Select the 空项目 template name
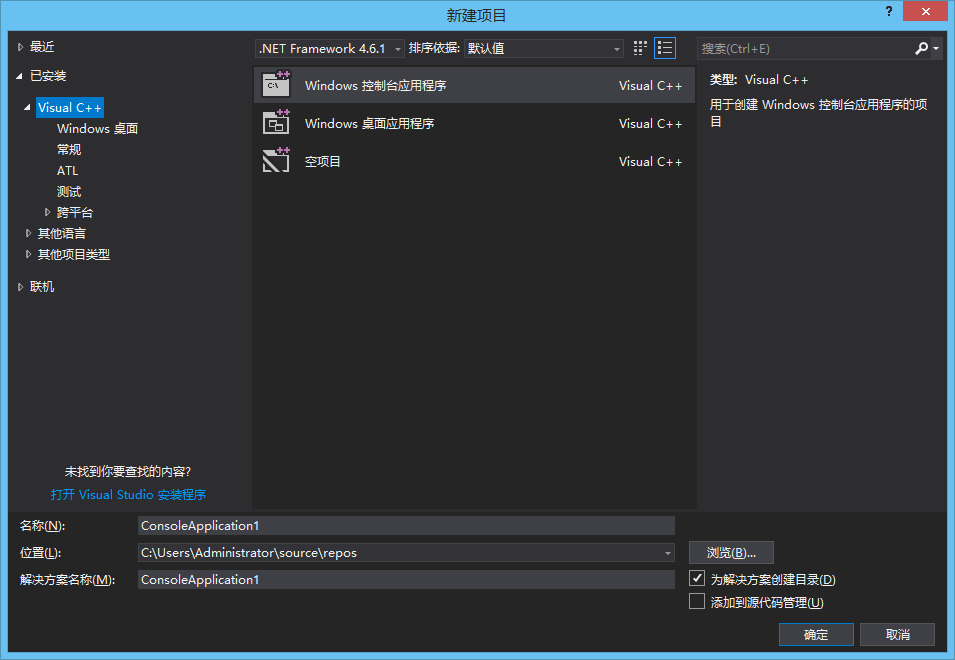The height and width of the screenshot is (660, 955). tap(323, 161)
